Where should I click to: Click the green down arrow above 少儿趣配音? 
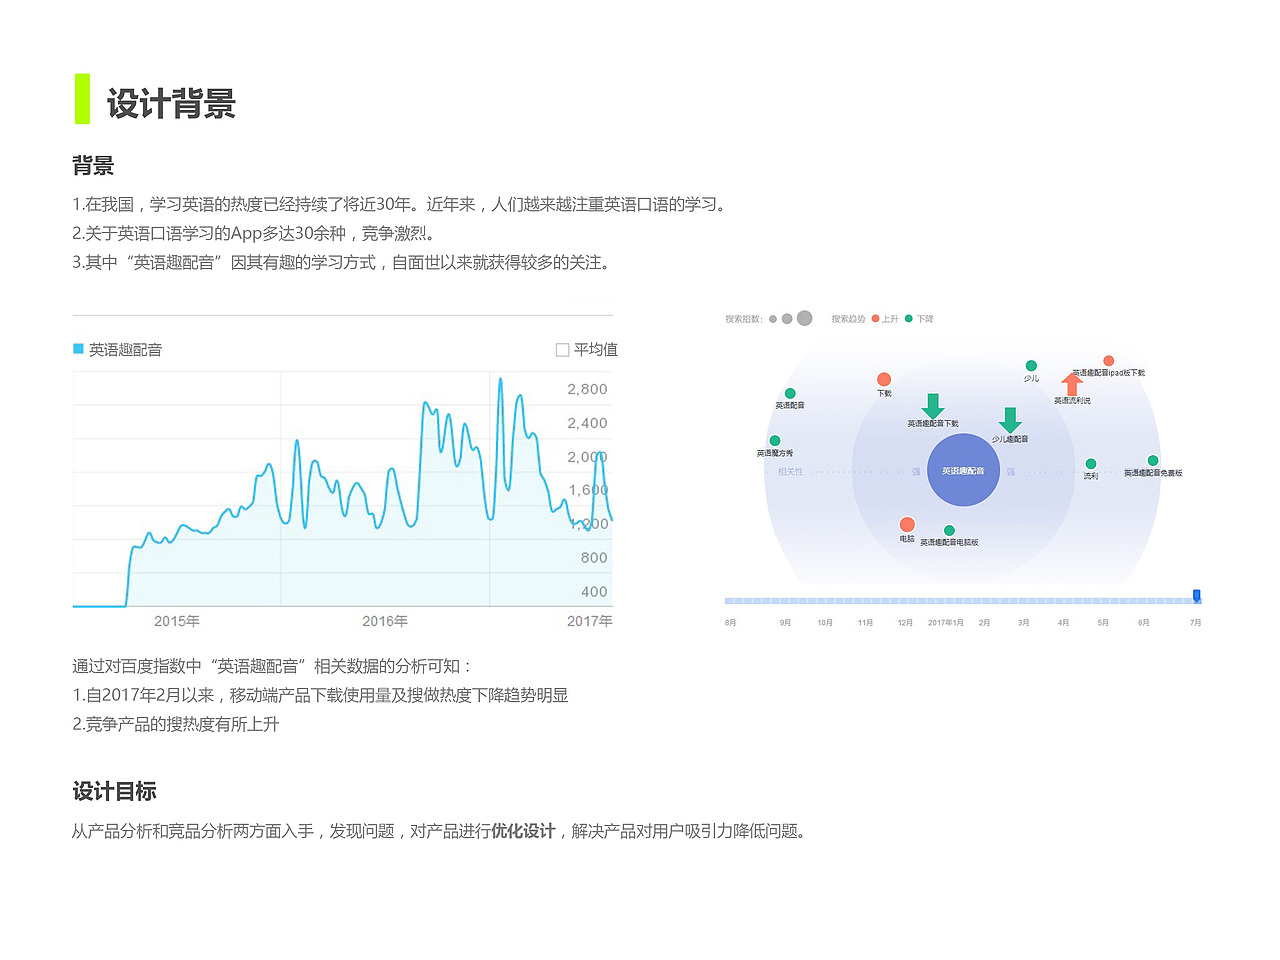[x=1010, y=420]
